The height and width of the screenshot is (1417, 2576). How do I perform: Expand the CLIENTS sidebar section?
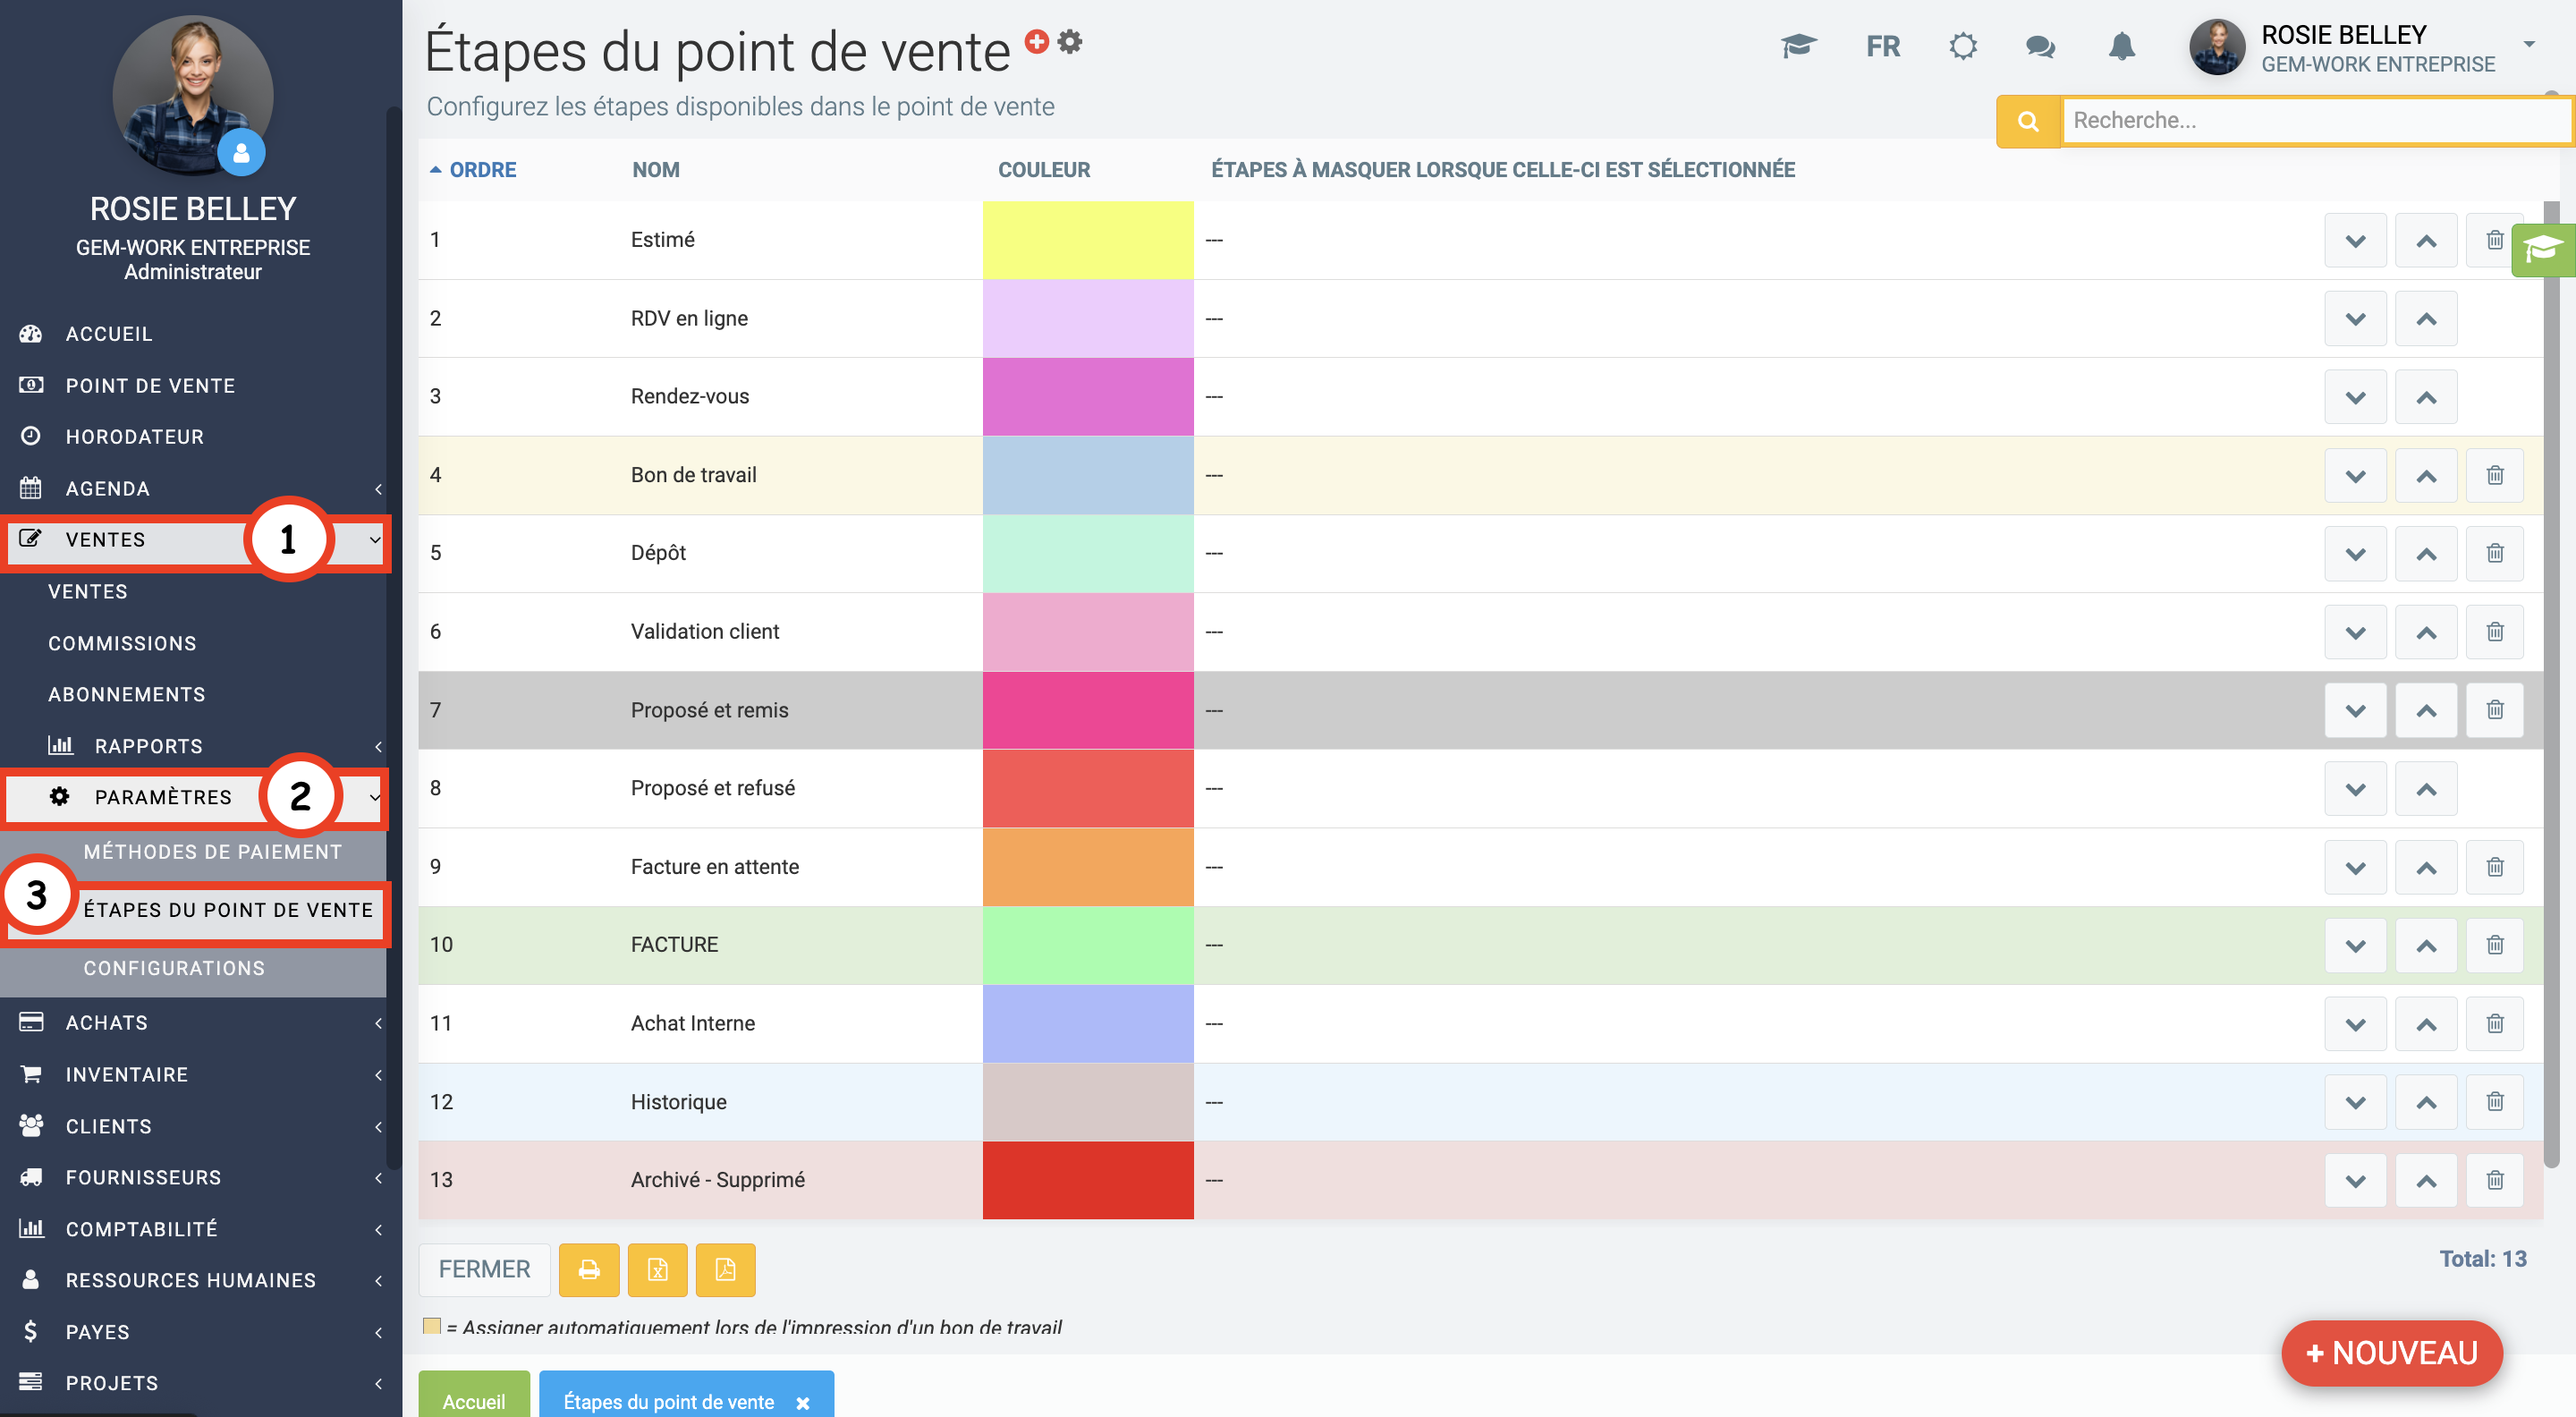coord(108,1126)
